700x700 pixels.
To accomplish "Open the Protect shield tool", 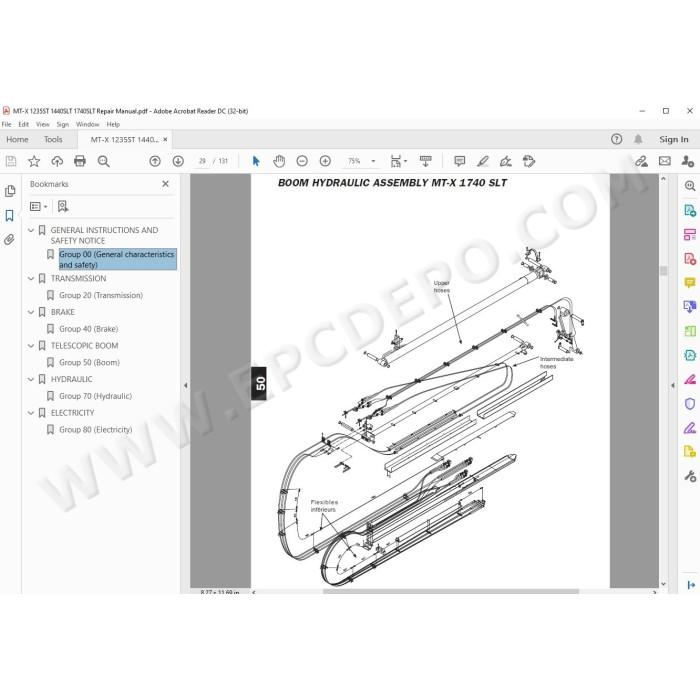I will tap(690, 404).
